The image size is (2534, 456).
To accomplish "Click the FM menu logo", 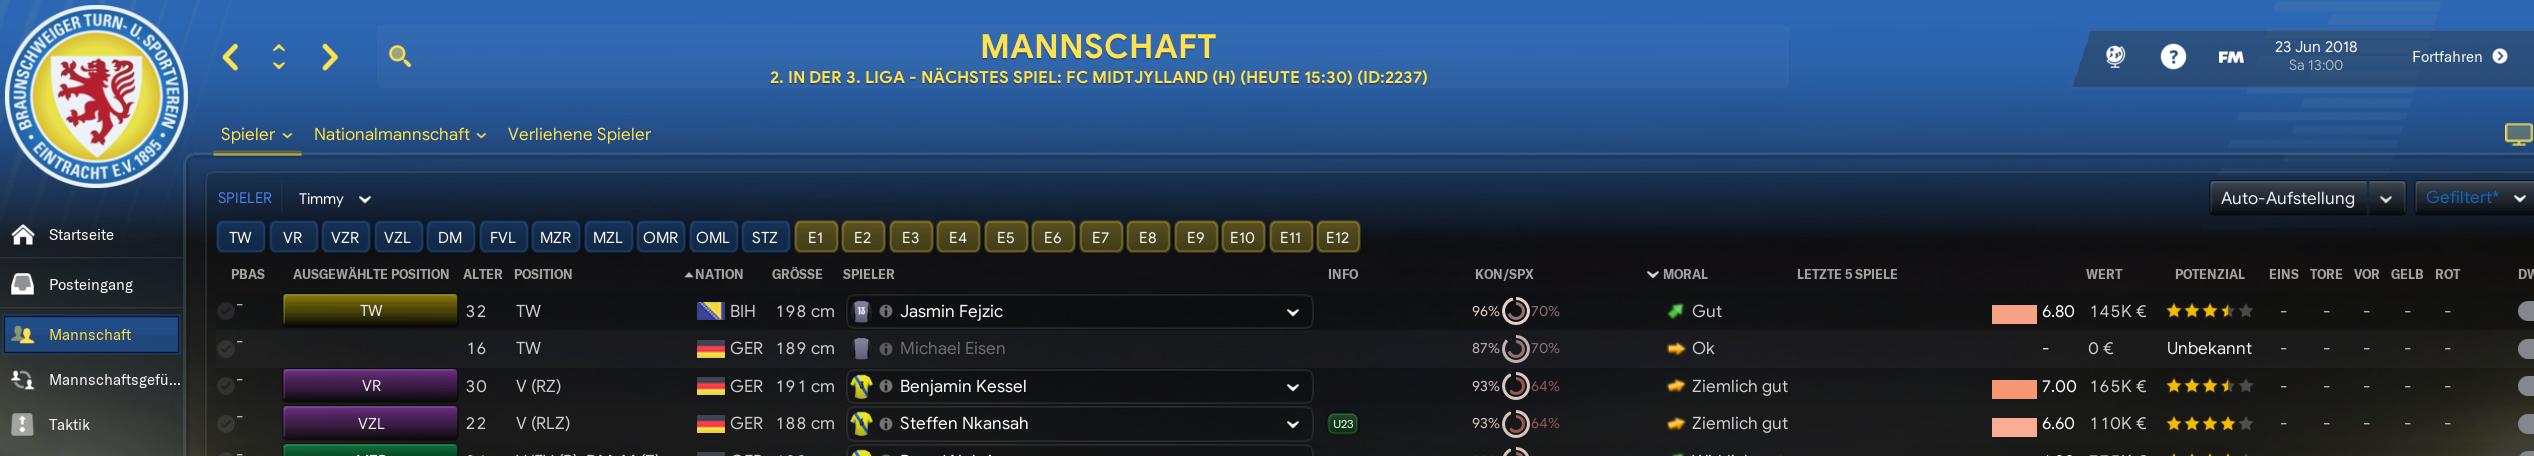I will [2230, 57].
